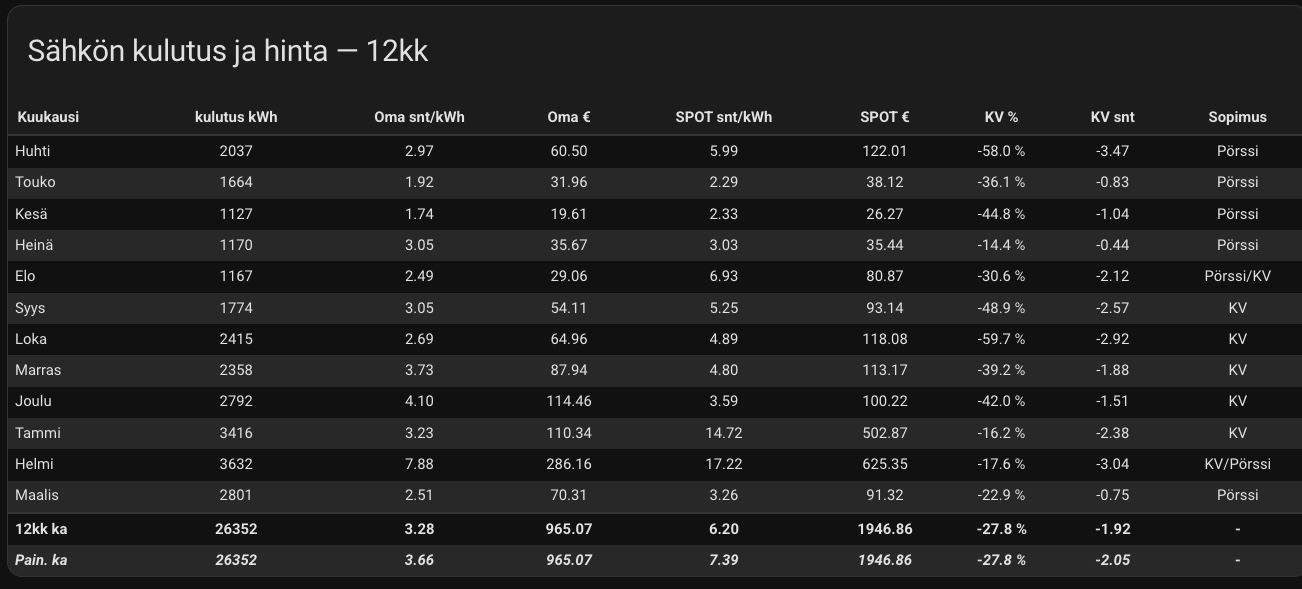Screen dimensions: 1302x589
Task: Click the title 'Sähkön kulutus ja hinta — 12kk'
Action: pos(228,51)
